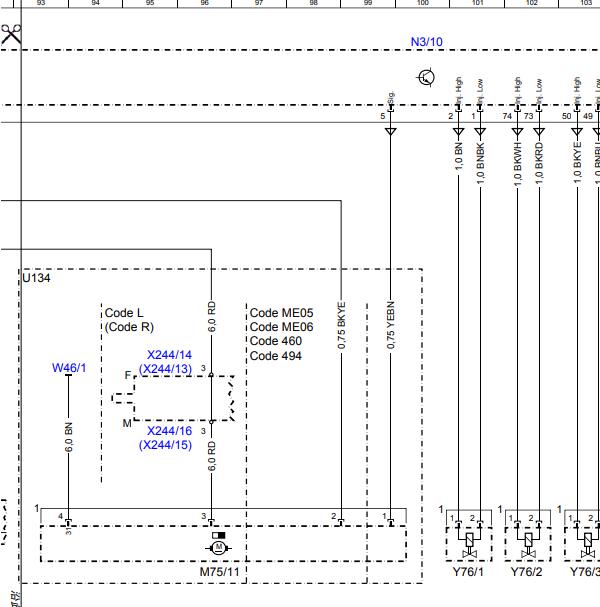Screen dimensions: 600x607
Task: Click the scissors cut-mark icon
Action: (11, 34)
